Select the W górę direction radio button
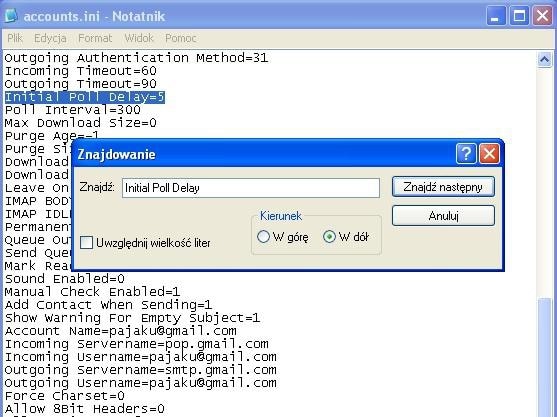Image resolution: width=557 pixels, height=417 pixels. tap(263, 237)
